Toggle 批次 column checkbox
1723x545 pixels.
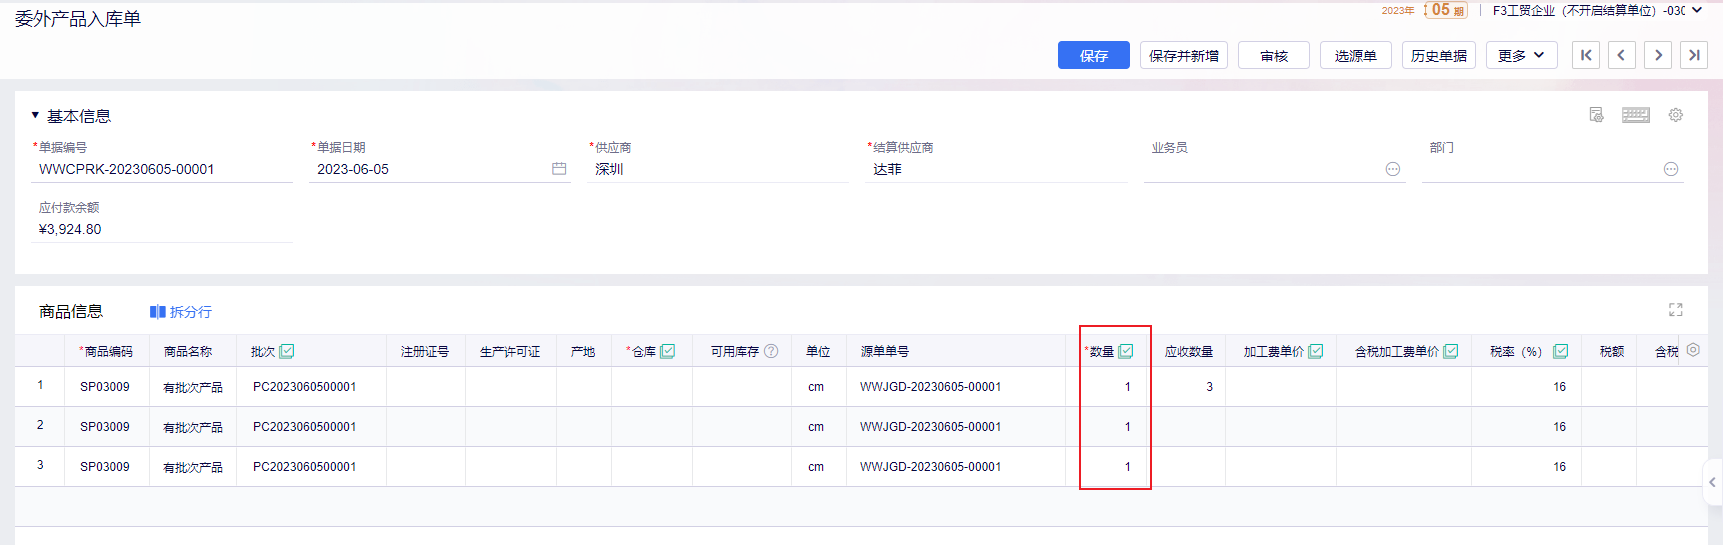tap(287, 351)
